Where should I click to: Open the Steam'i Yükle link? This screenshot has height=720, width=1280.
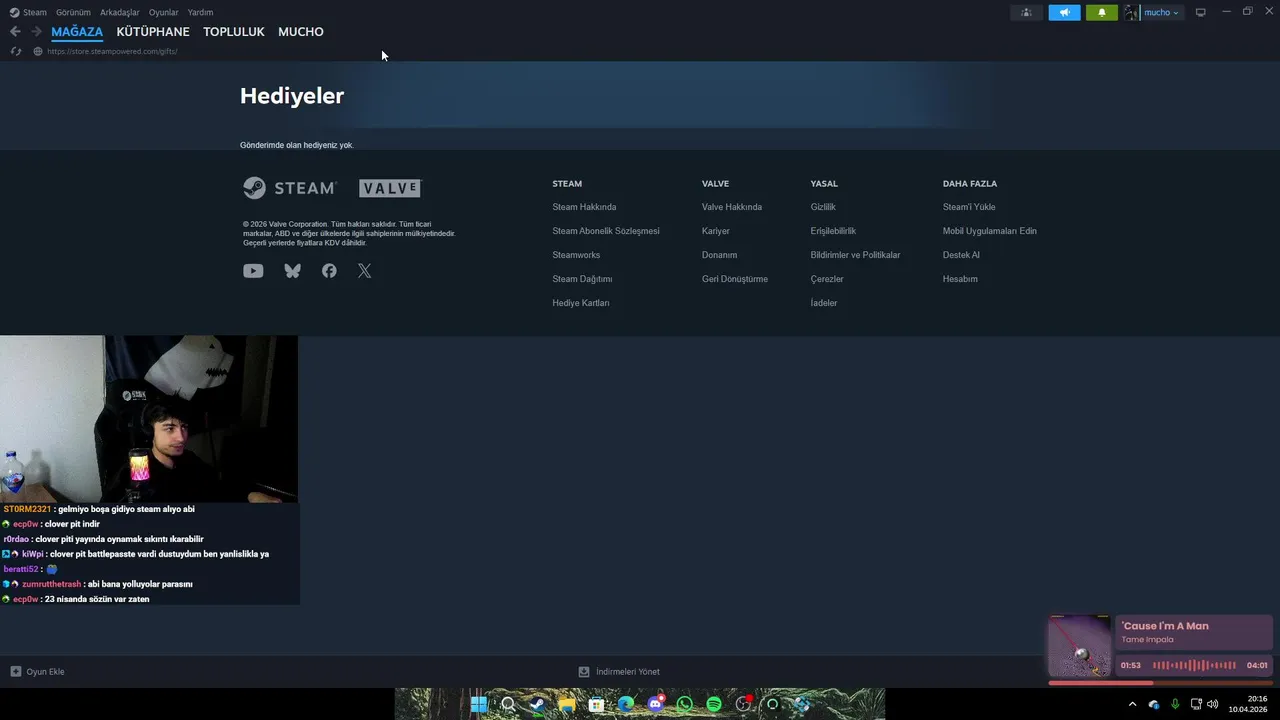click(969, 207)
